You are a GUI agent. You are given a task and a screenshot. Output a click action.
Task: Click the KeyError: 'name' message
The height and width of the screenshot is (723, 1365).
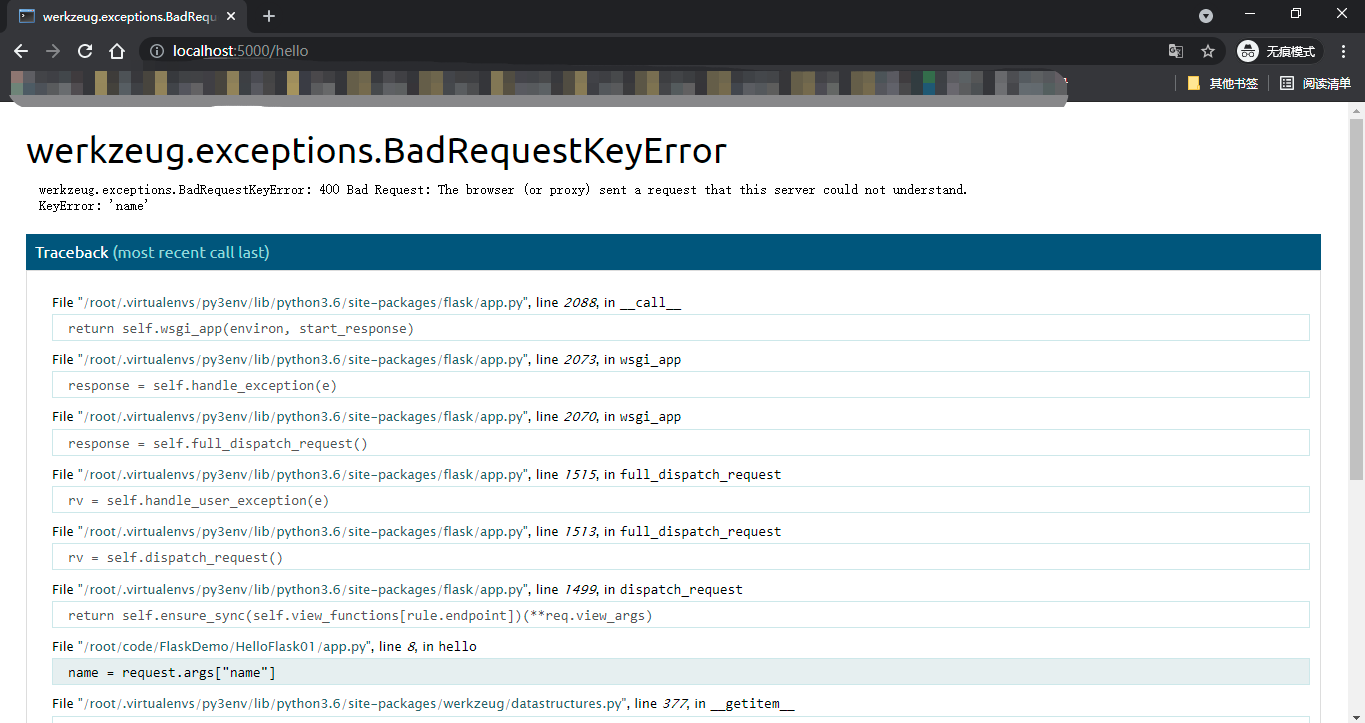tap(94, 205)
